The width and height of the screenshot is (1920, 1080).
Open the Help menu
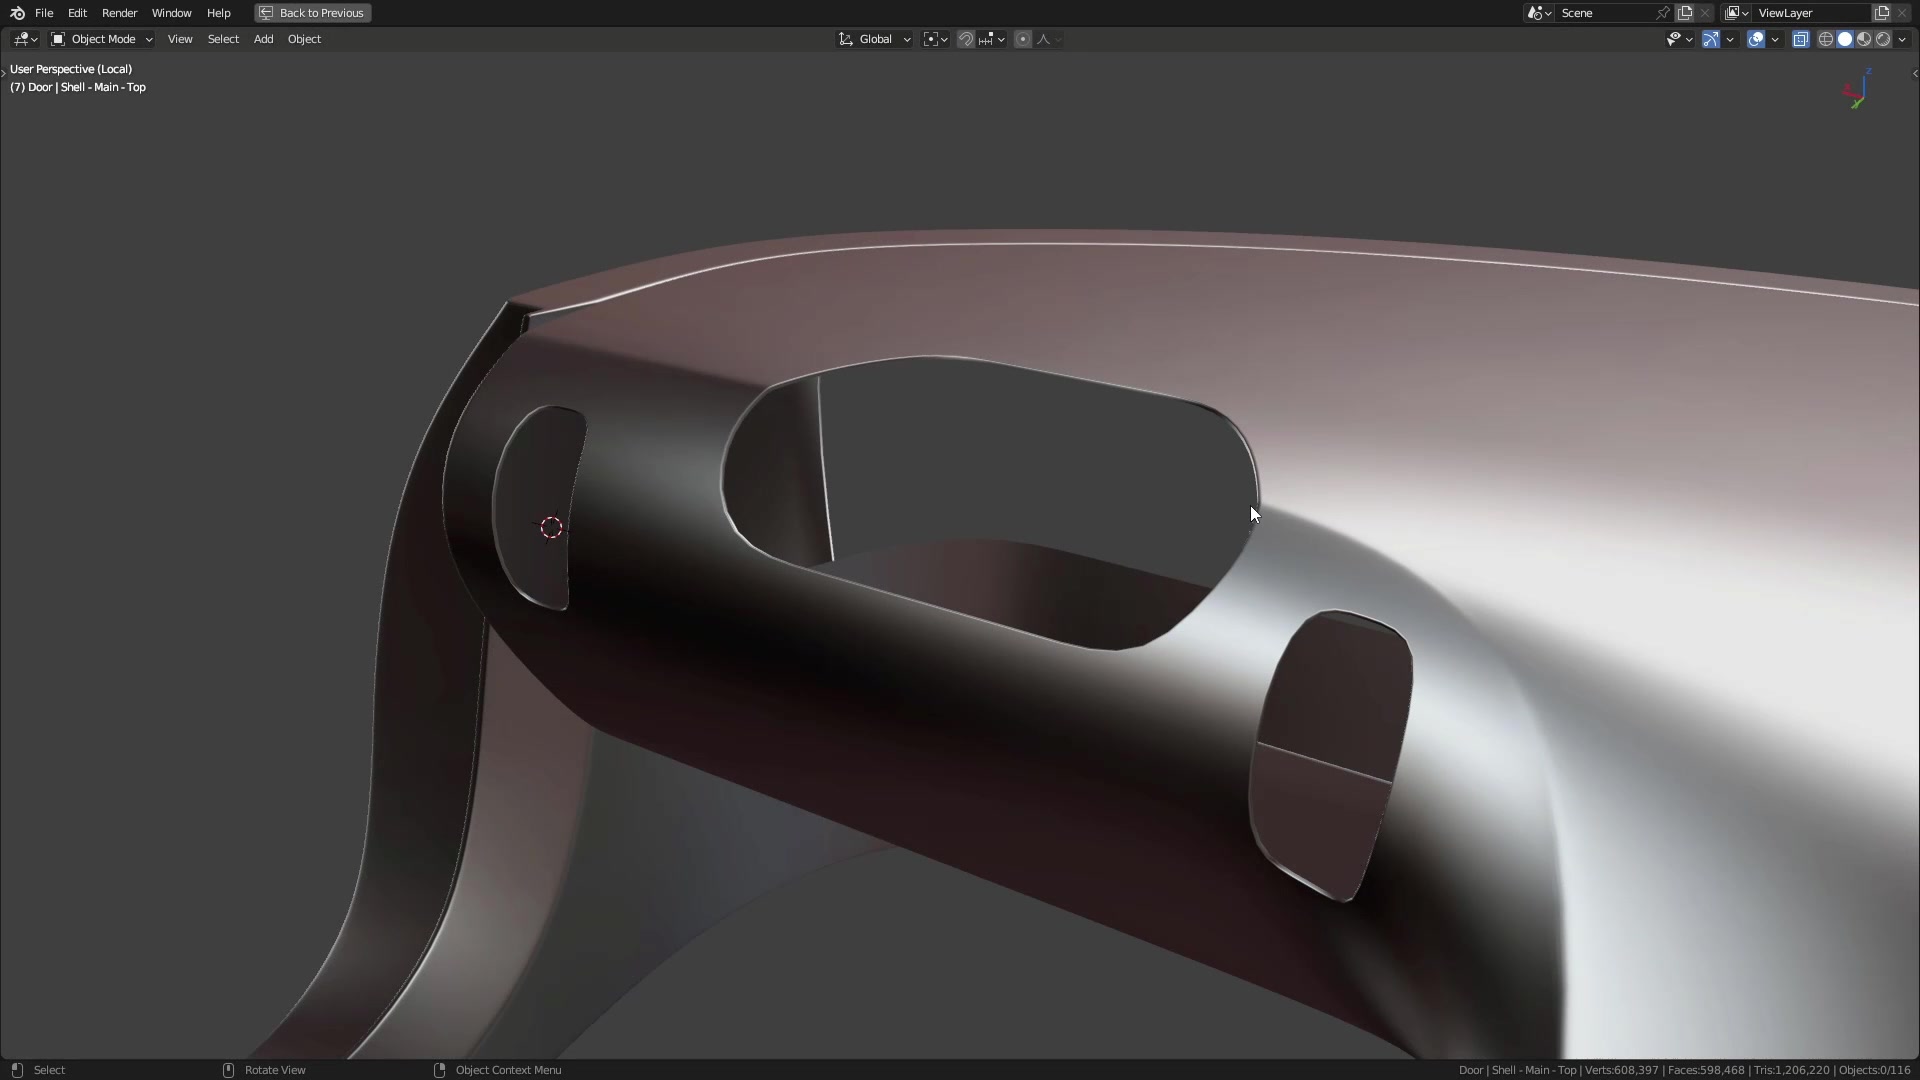pos(218,13)
